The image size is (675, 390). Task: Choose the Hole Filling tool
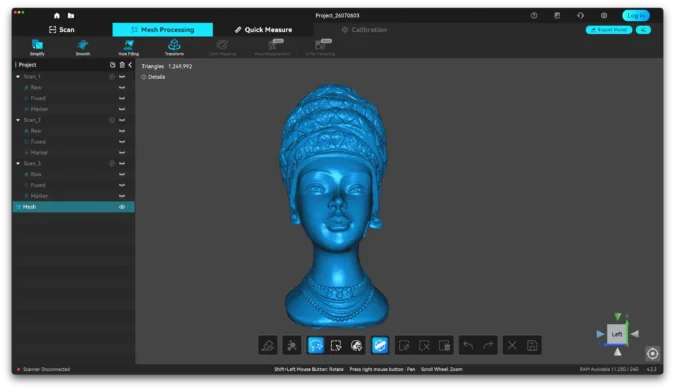click(x=128, y=47)
